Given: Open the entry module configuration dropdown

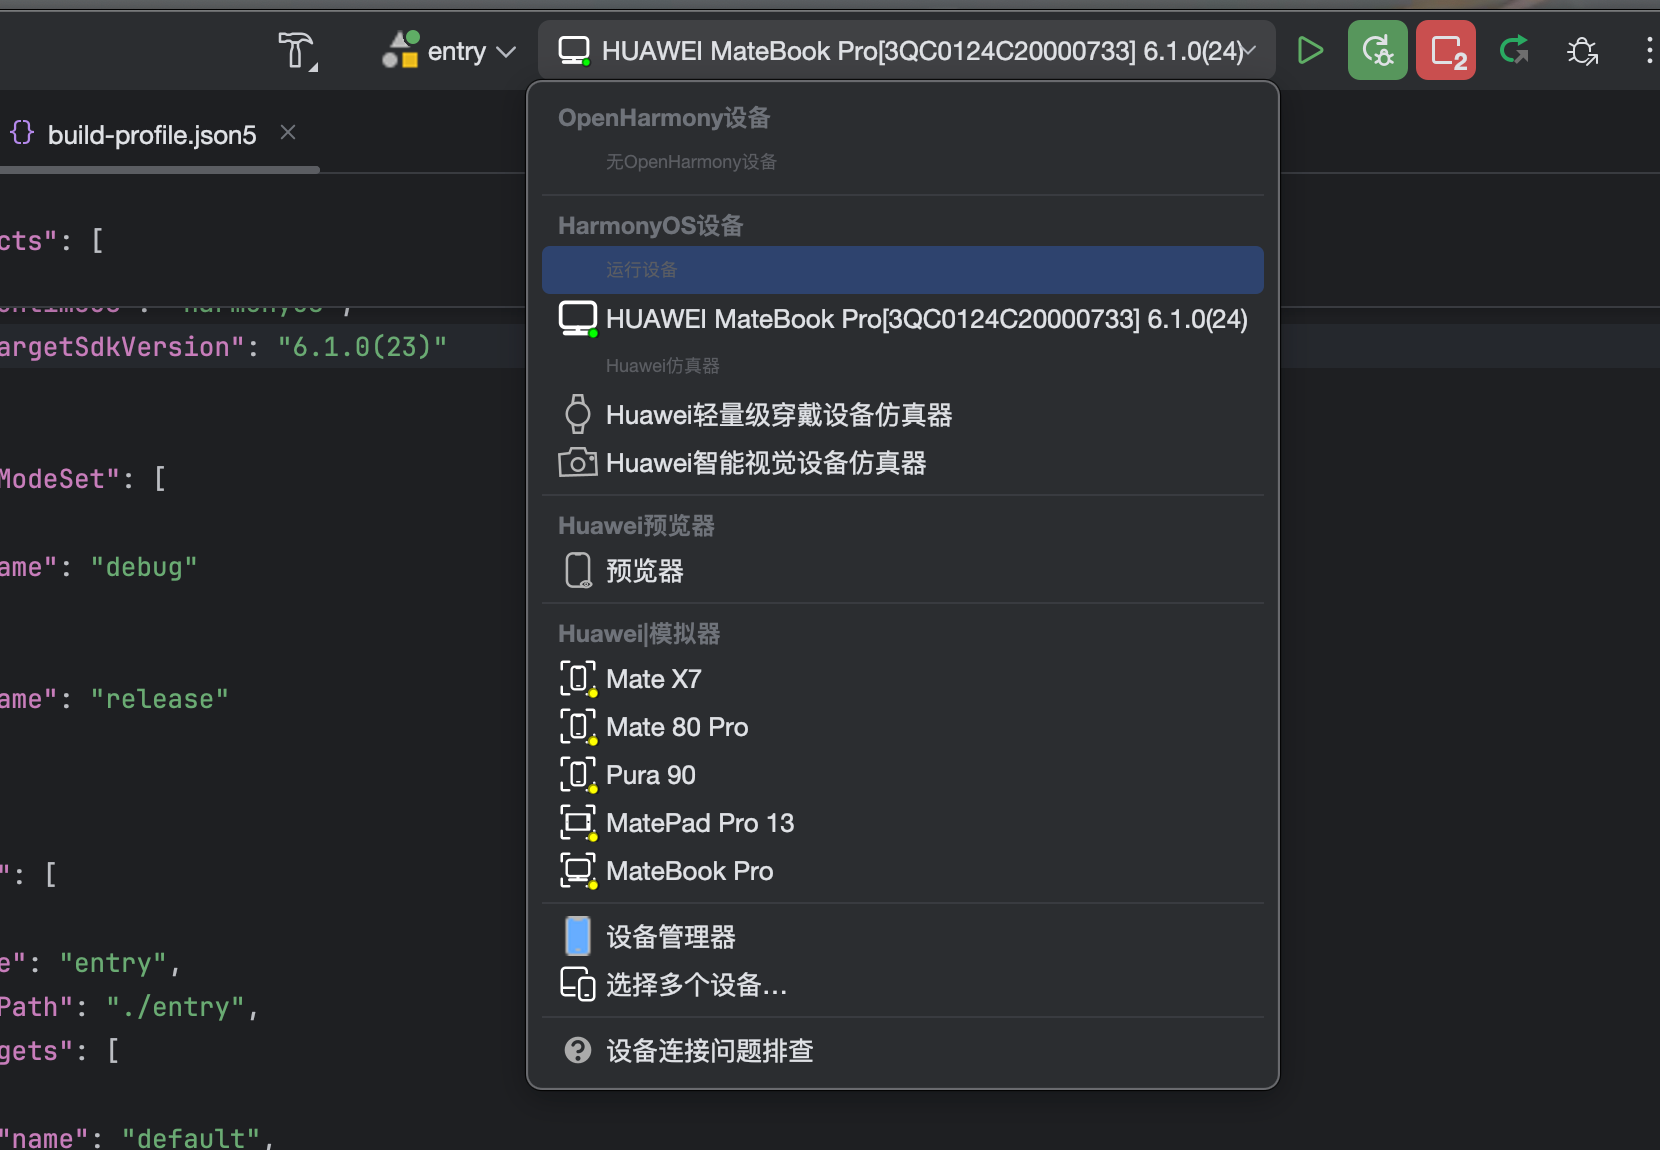Looking at the screenshot, I should point(449,51).
